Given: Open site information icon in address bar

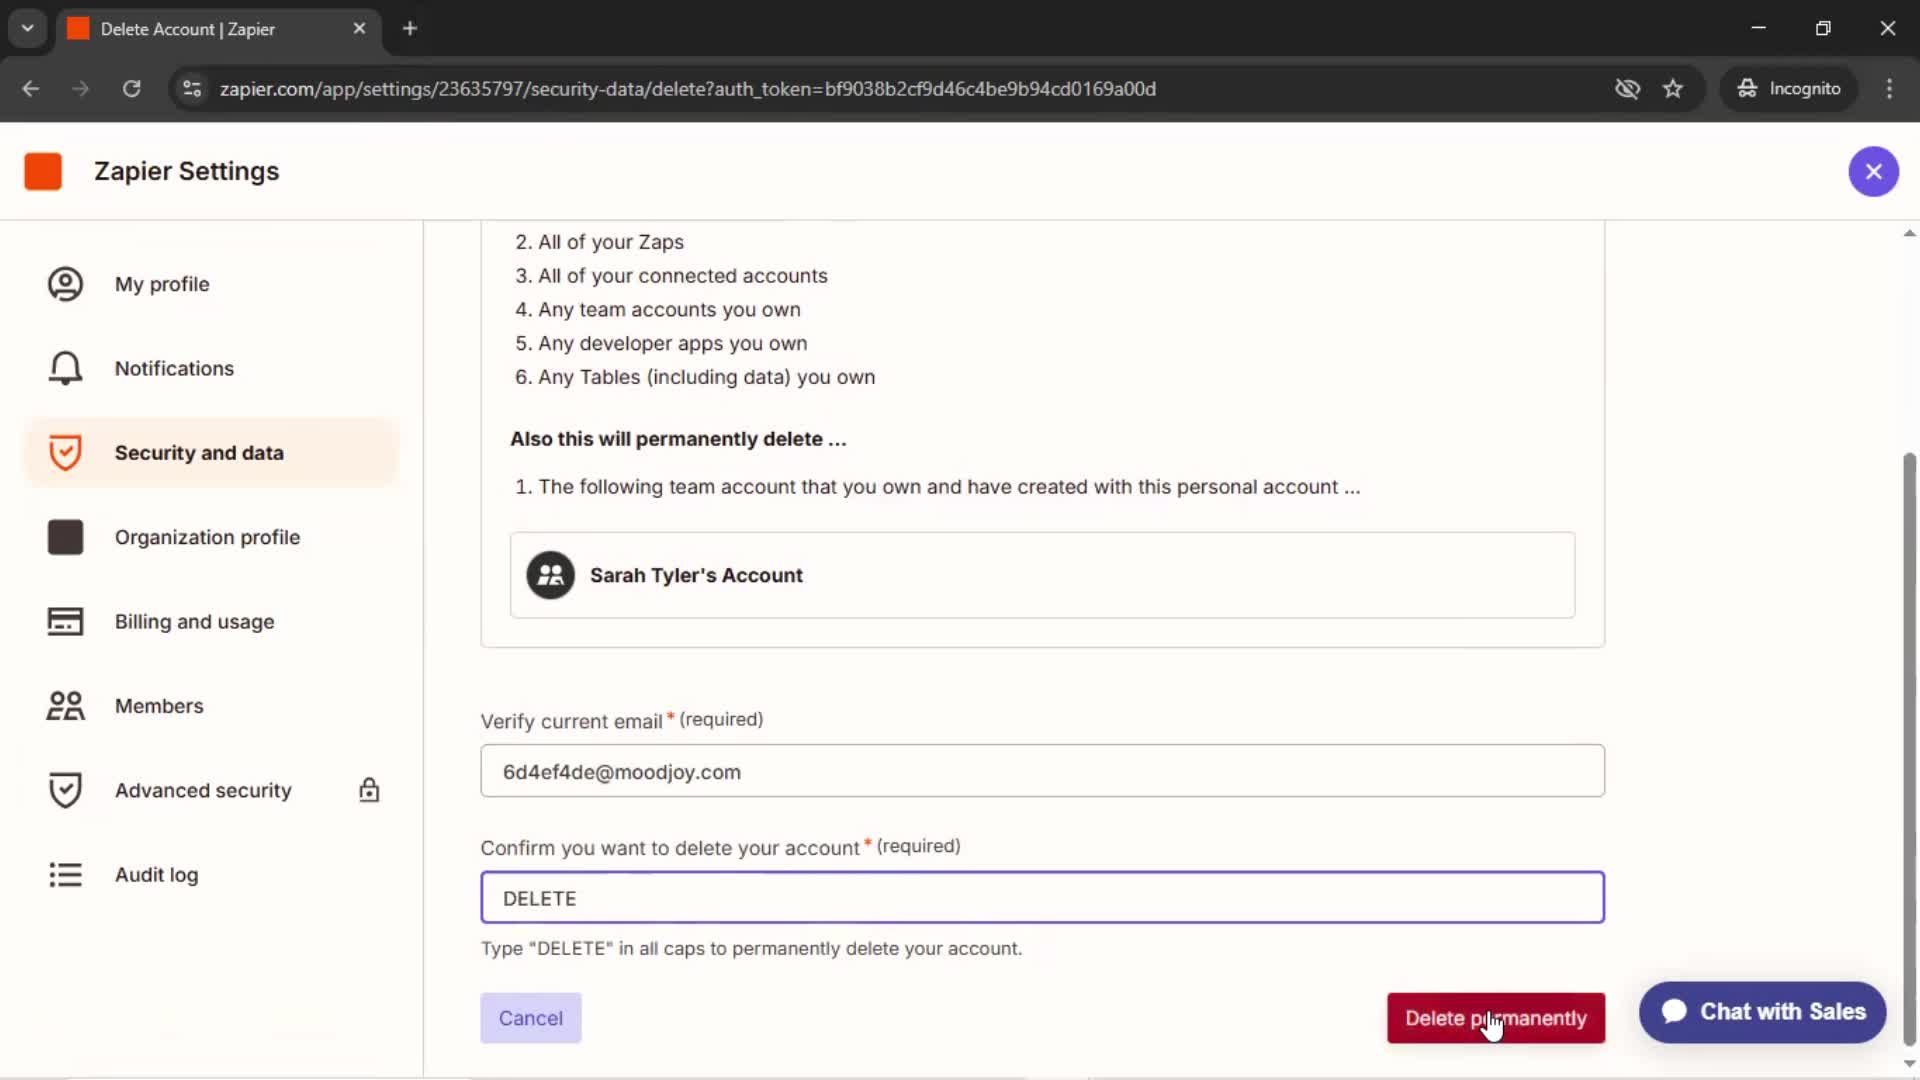Looking at the screenshot, I should click(191, 89).
